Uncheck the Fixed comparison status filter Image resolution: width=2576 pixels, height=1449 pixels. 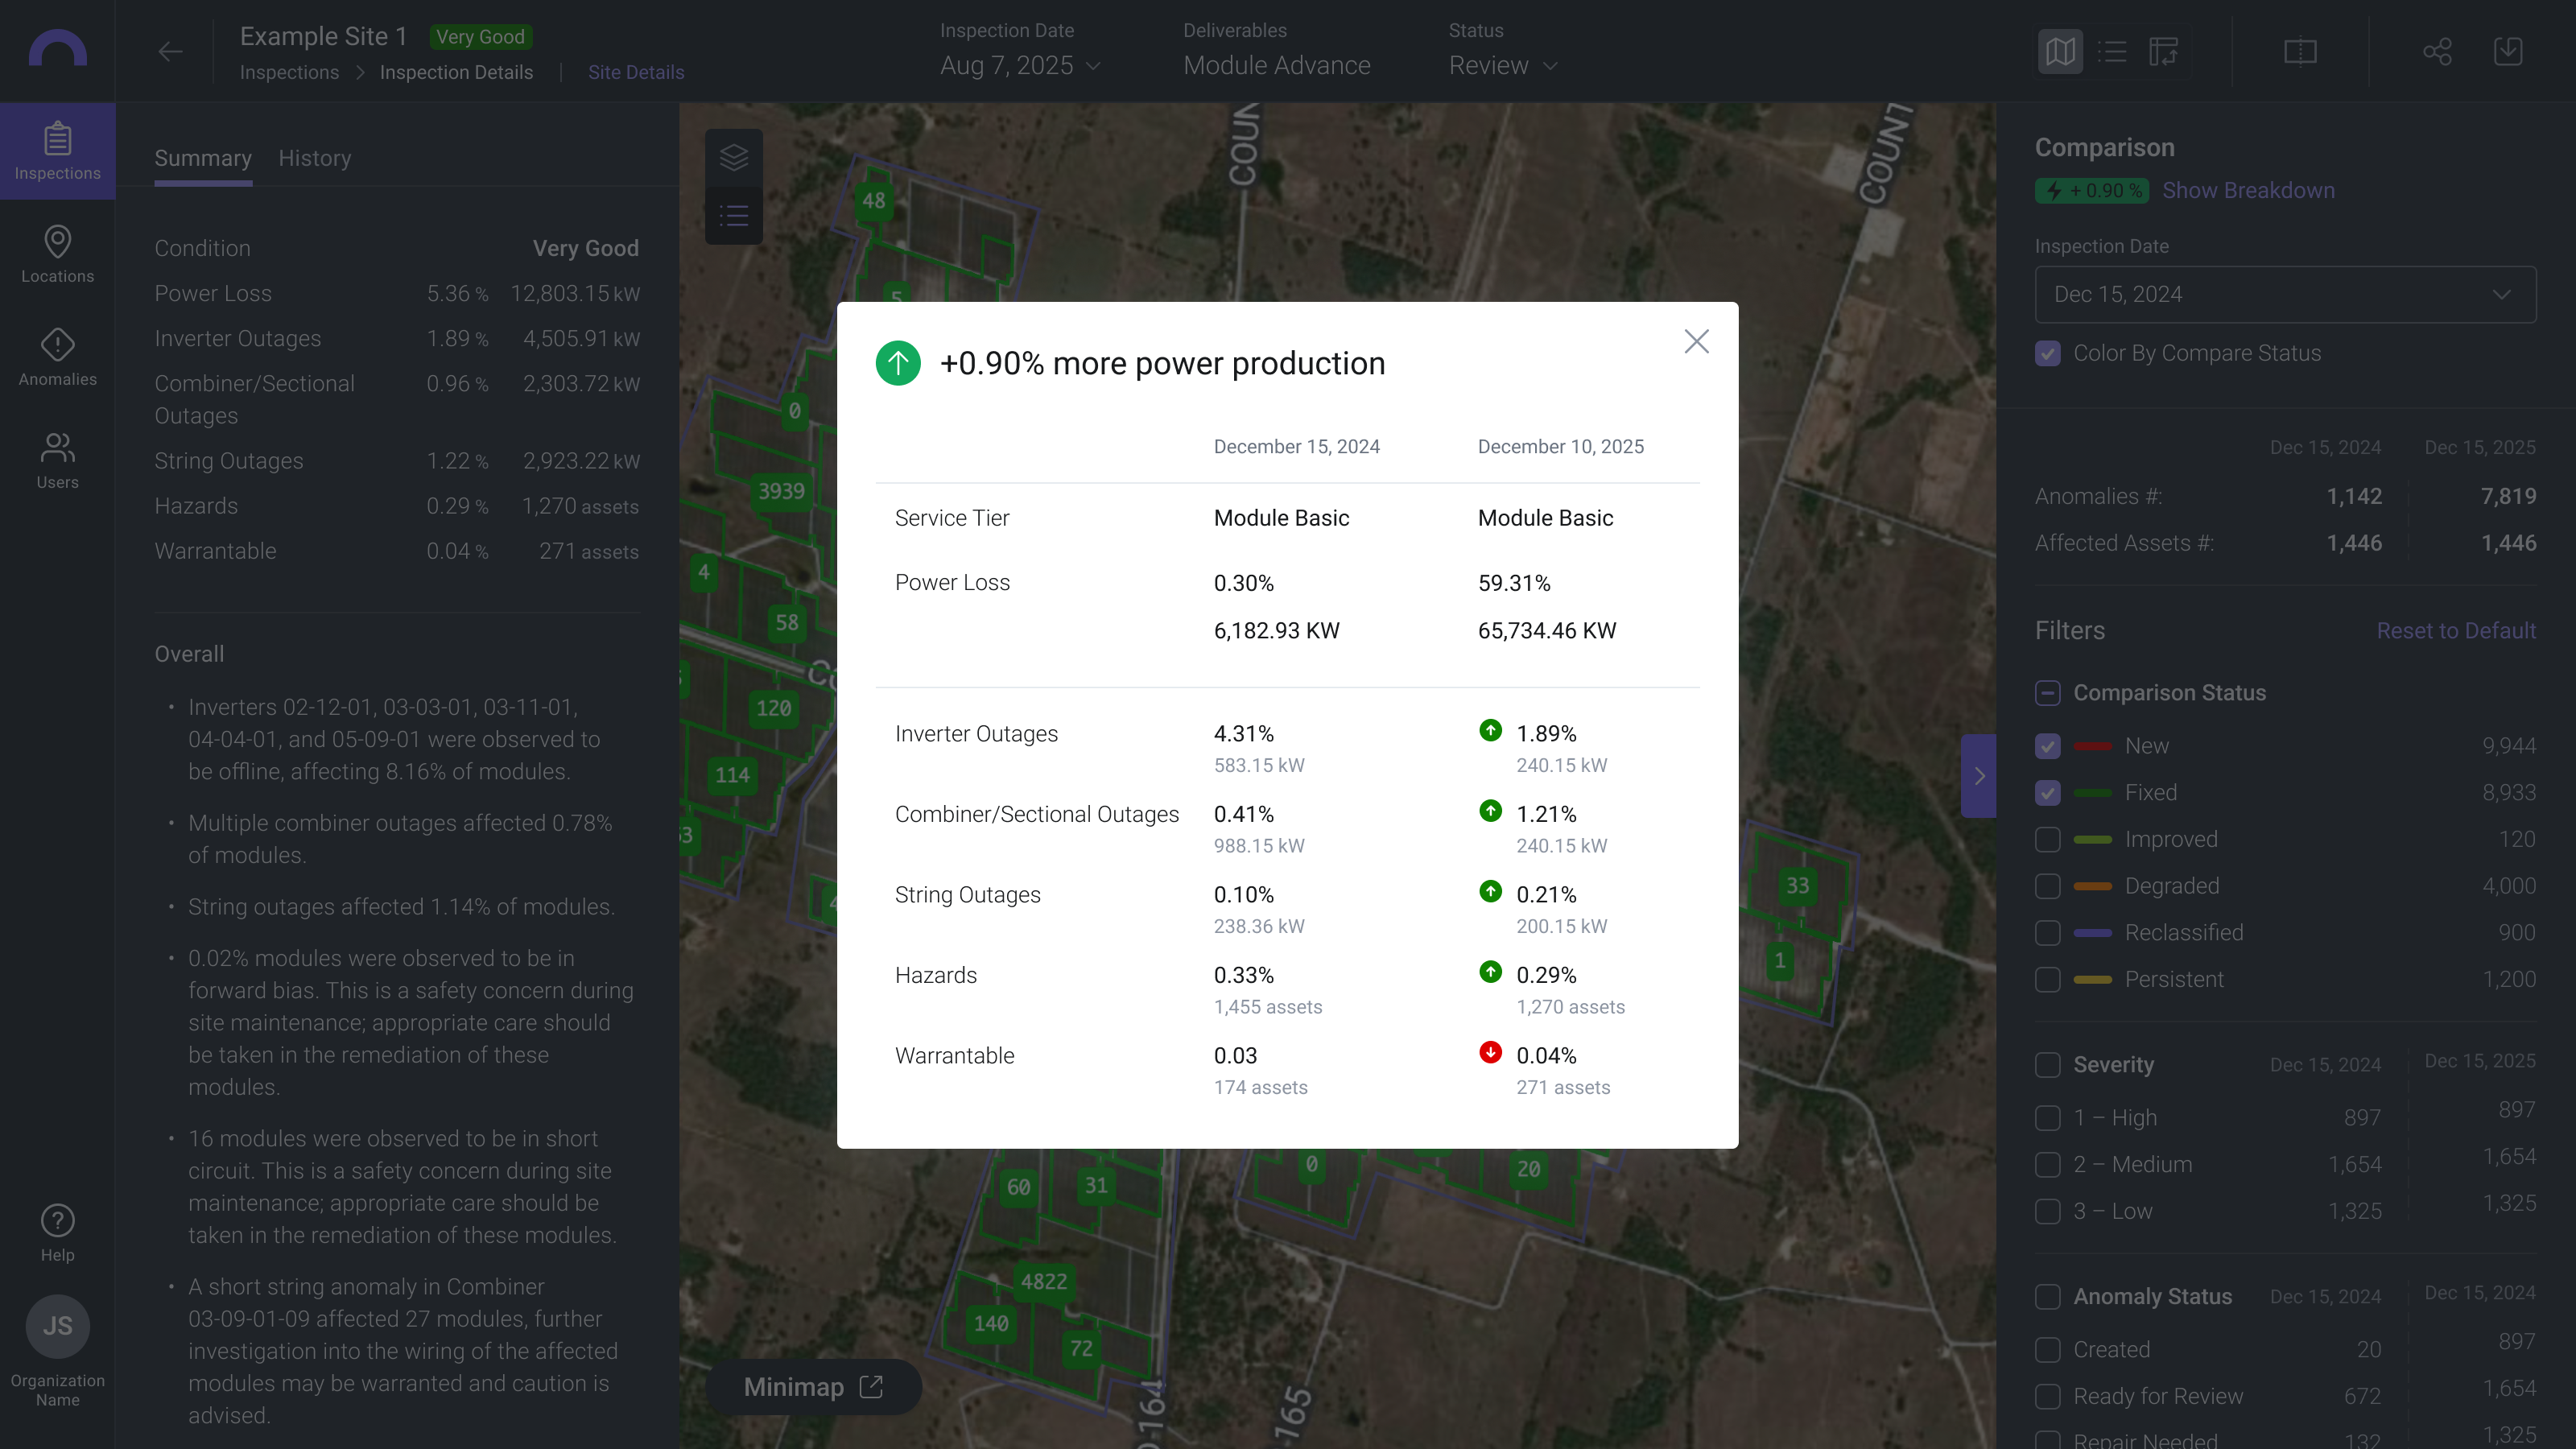2047,793
